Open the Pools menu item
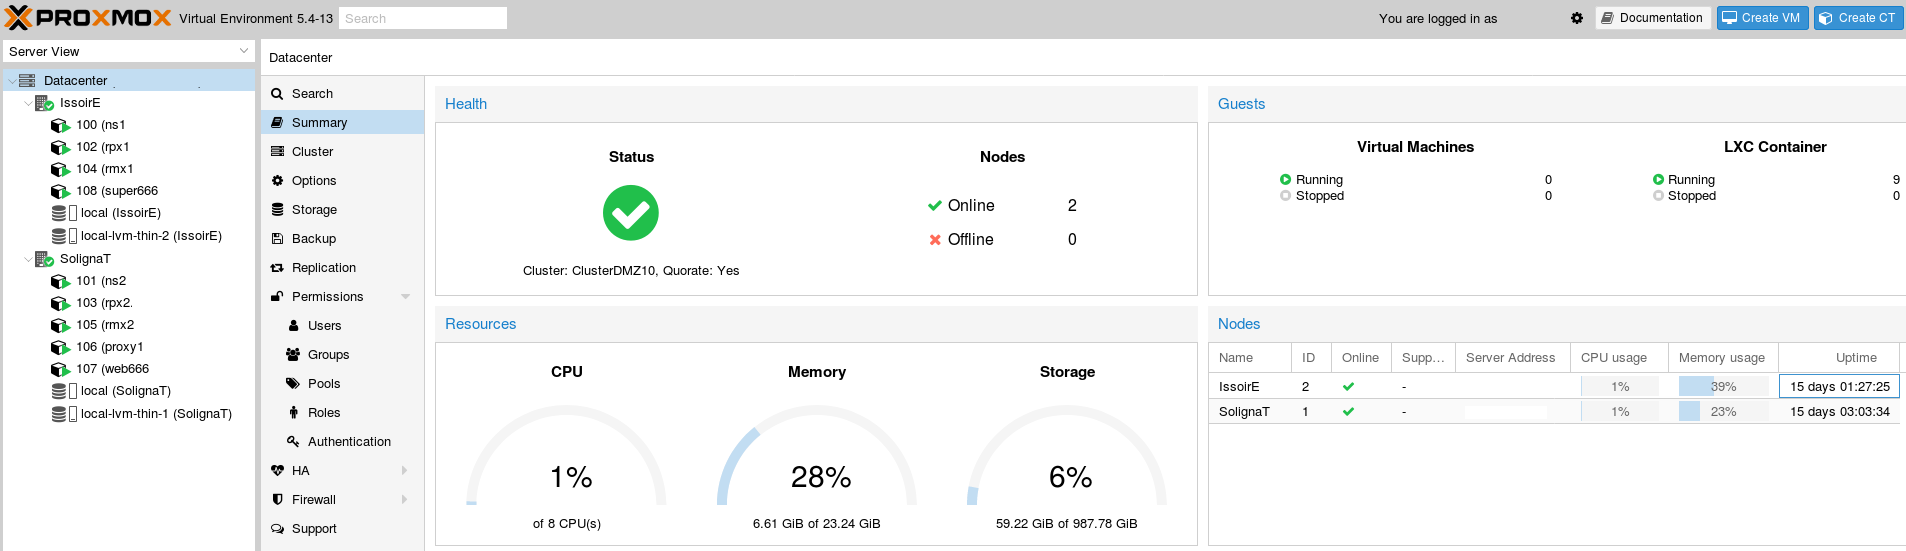 342,384
